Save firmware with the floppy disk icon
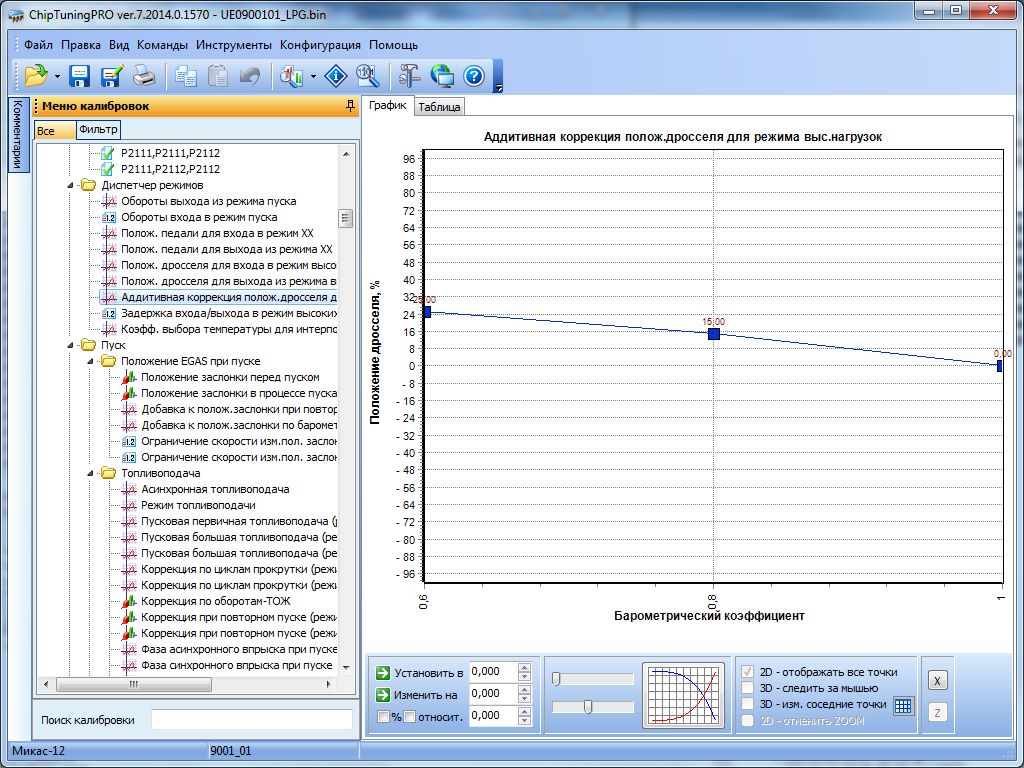This screenshot has width=1024, height=768. click(x=80, y=75)
